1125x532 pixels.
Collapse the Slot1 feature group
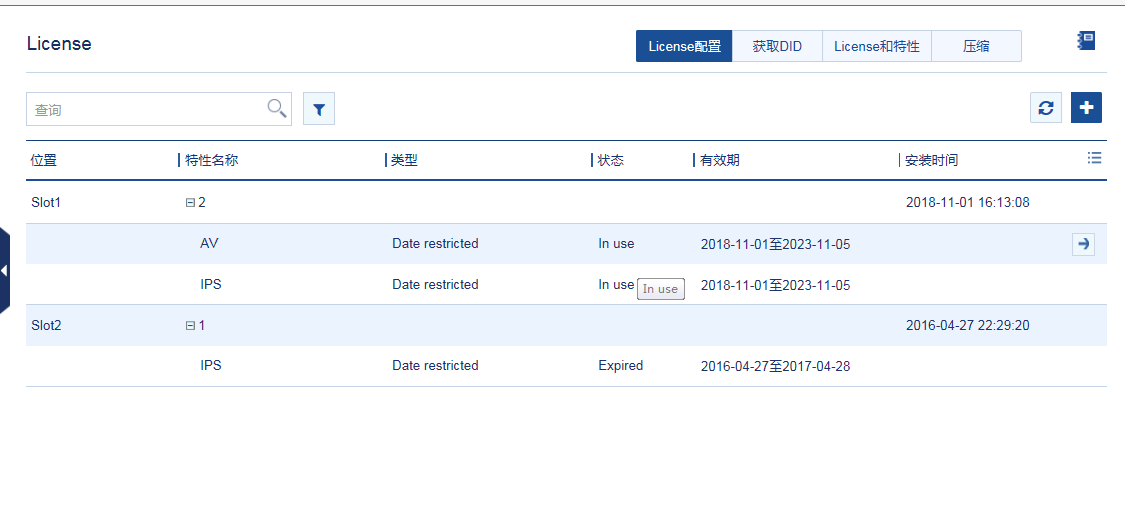pos(190,203)
